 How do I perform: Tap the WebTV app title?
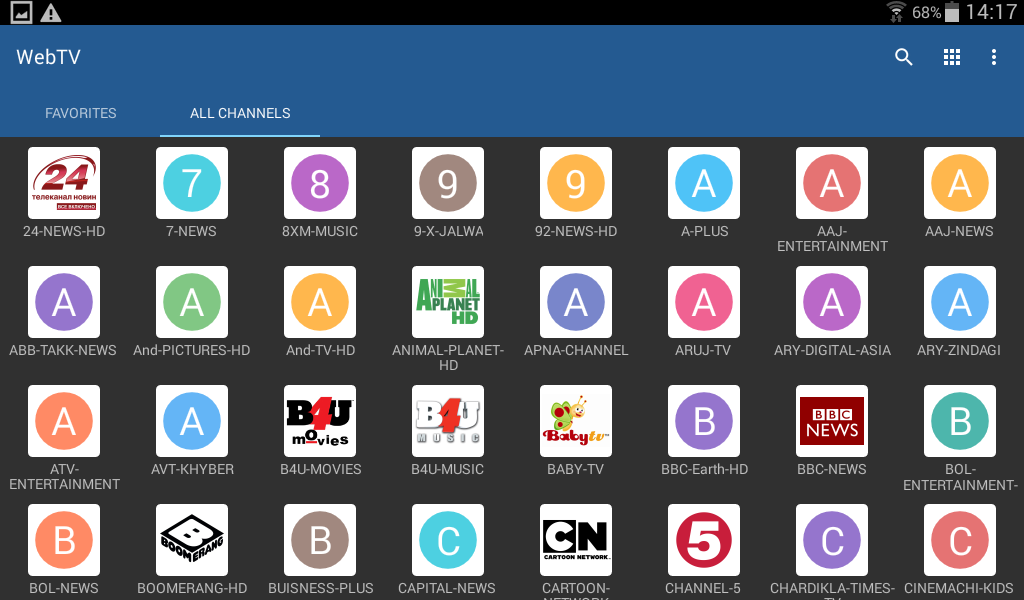point(48,57)
